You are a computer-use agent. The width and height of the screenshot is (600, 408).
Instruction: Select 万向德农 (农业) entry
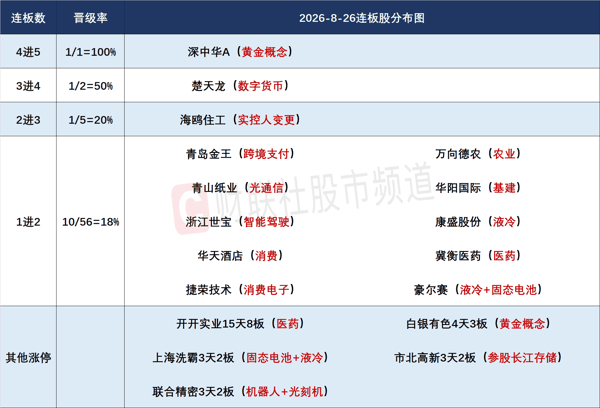pyautogui.click(x=478, y=154)
